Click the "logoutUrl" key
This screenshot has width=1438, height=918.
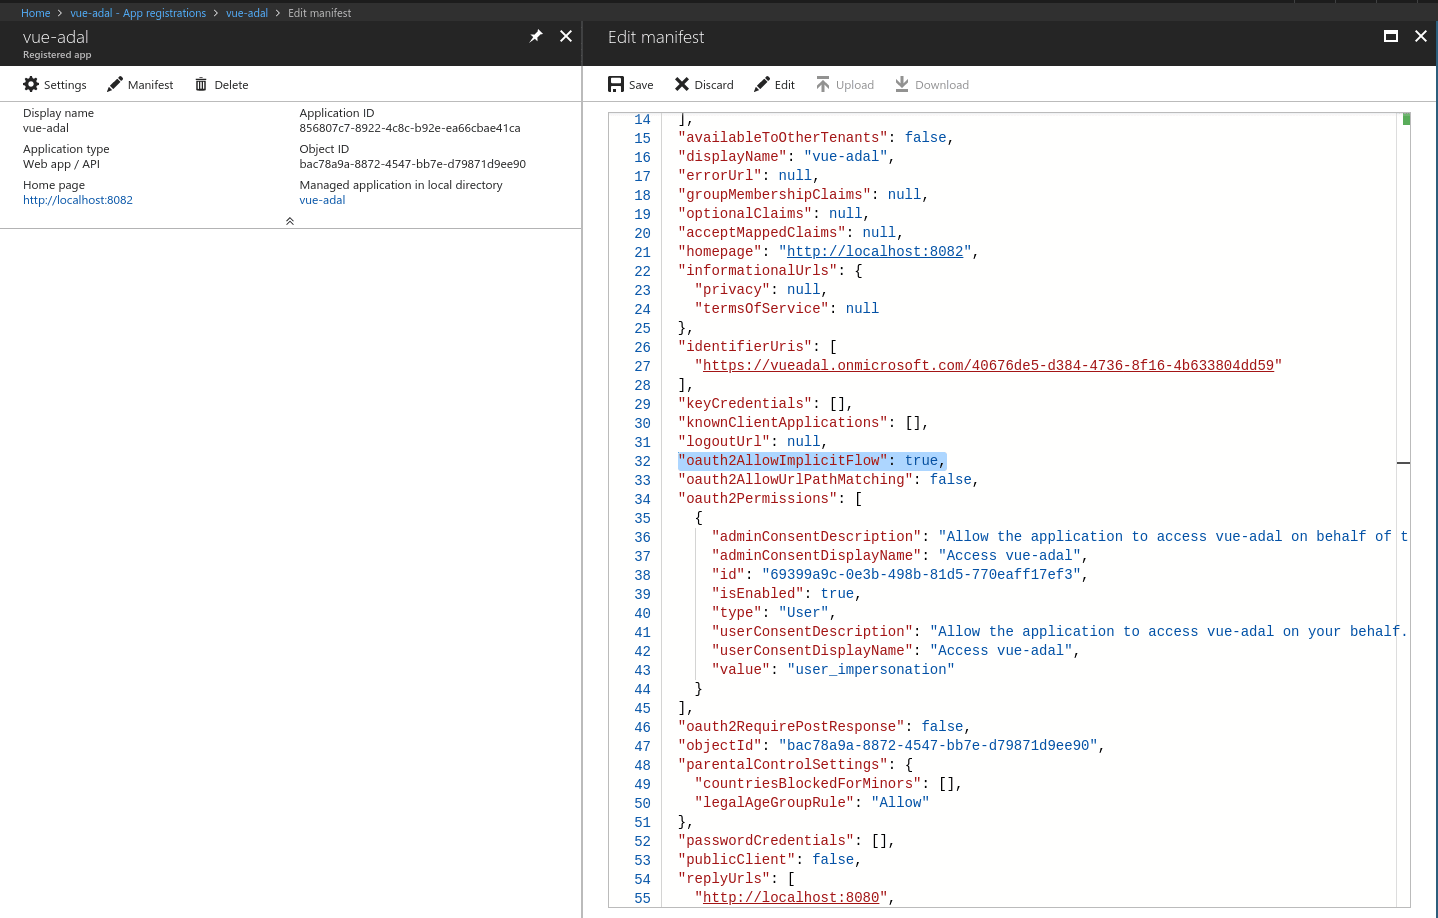click(724, 442)
